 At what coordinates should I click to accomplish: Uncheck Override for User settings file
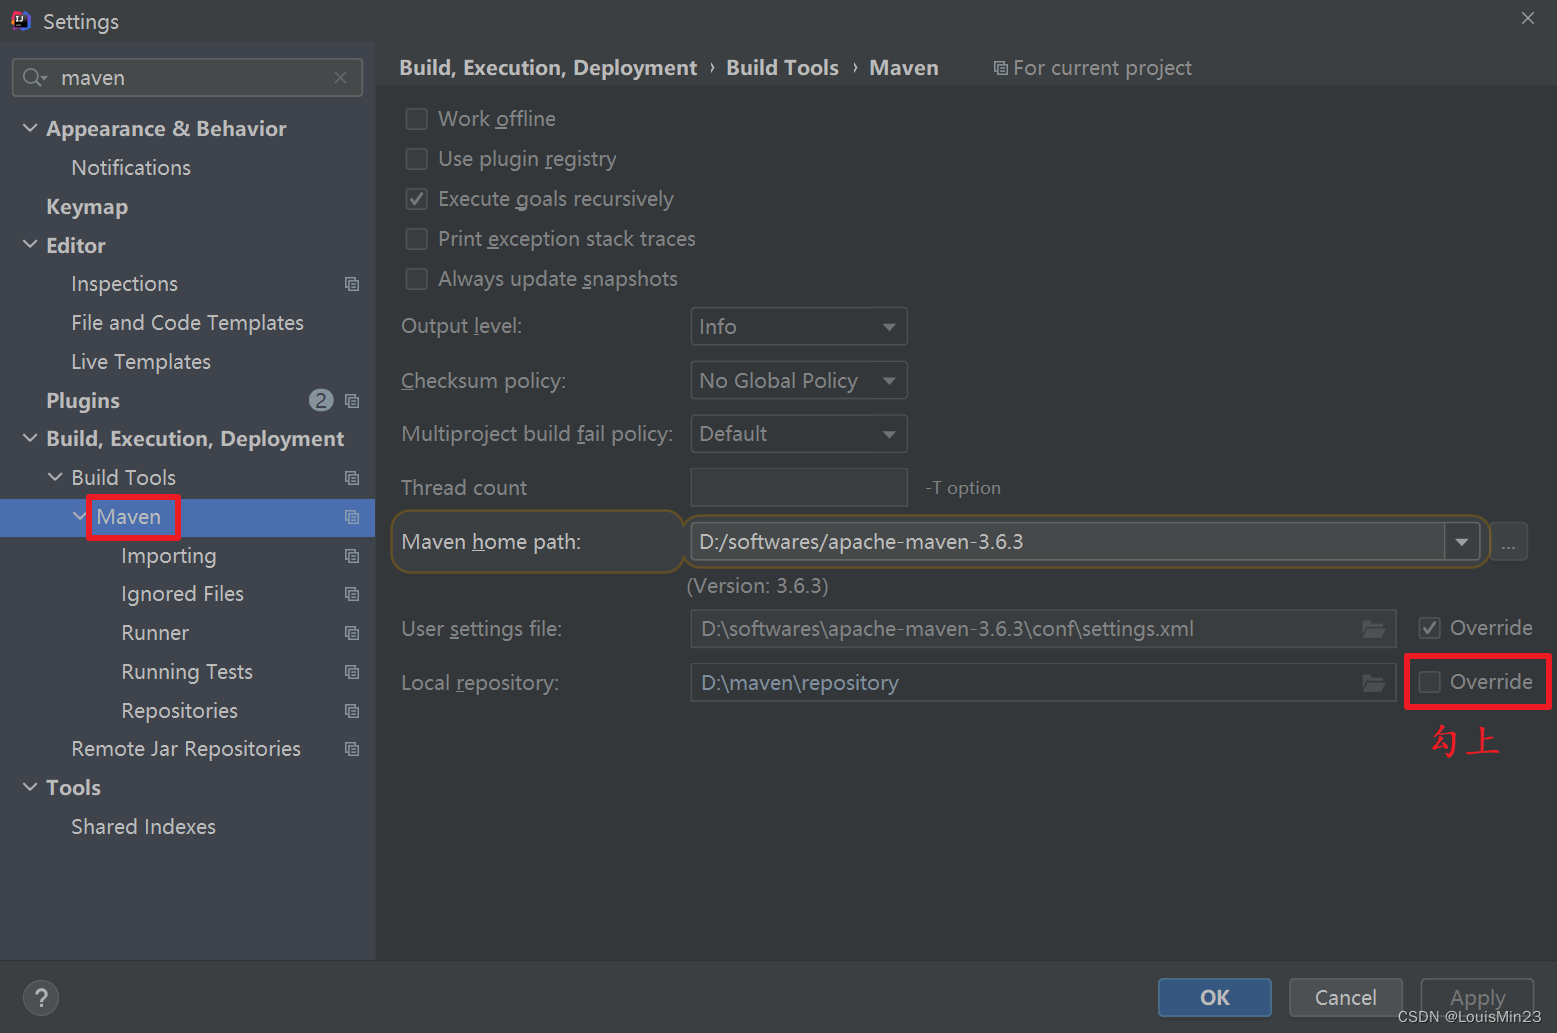(x=1429, y=628)
